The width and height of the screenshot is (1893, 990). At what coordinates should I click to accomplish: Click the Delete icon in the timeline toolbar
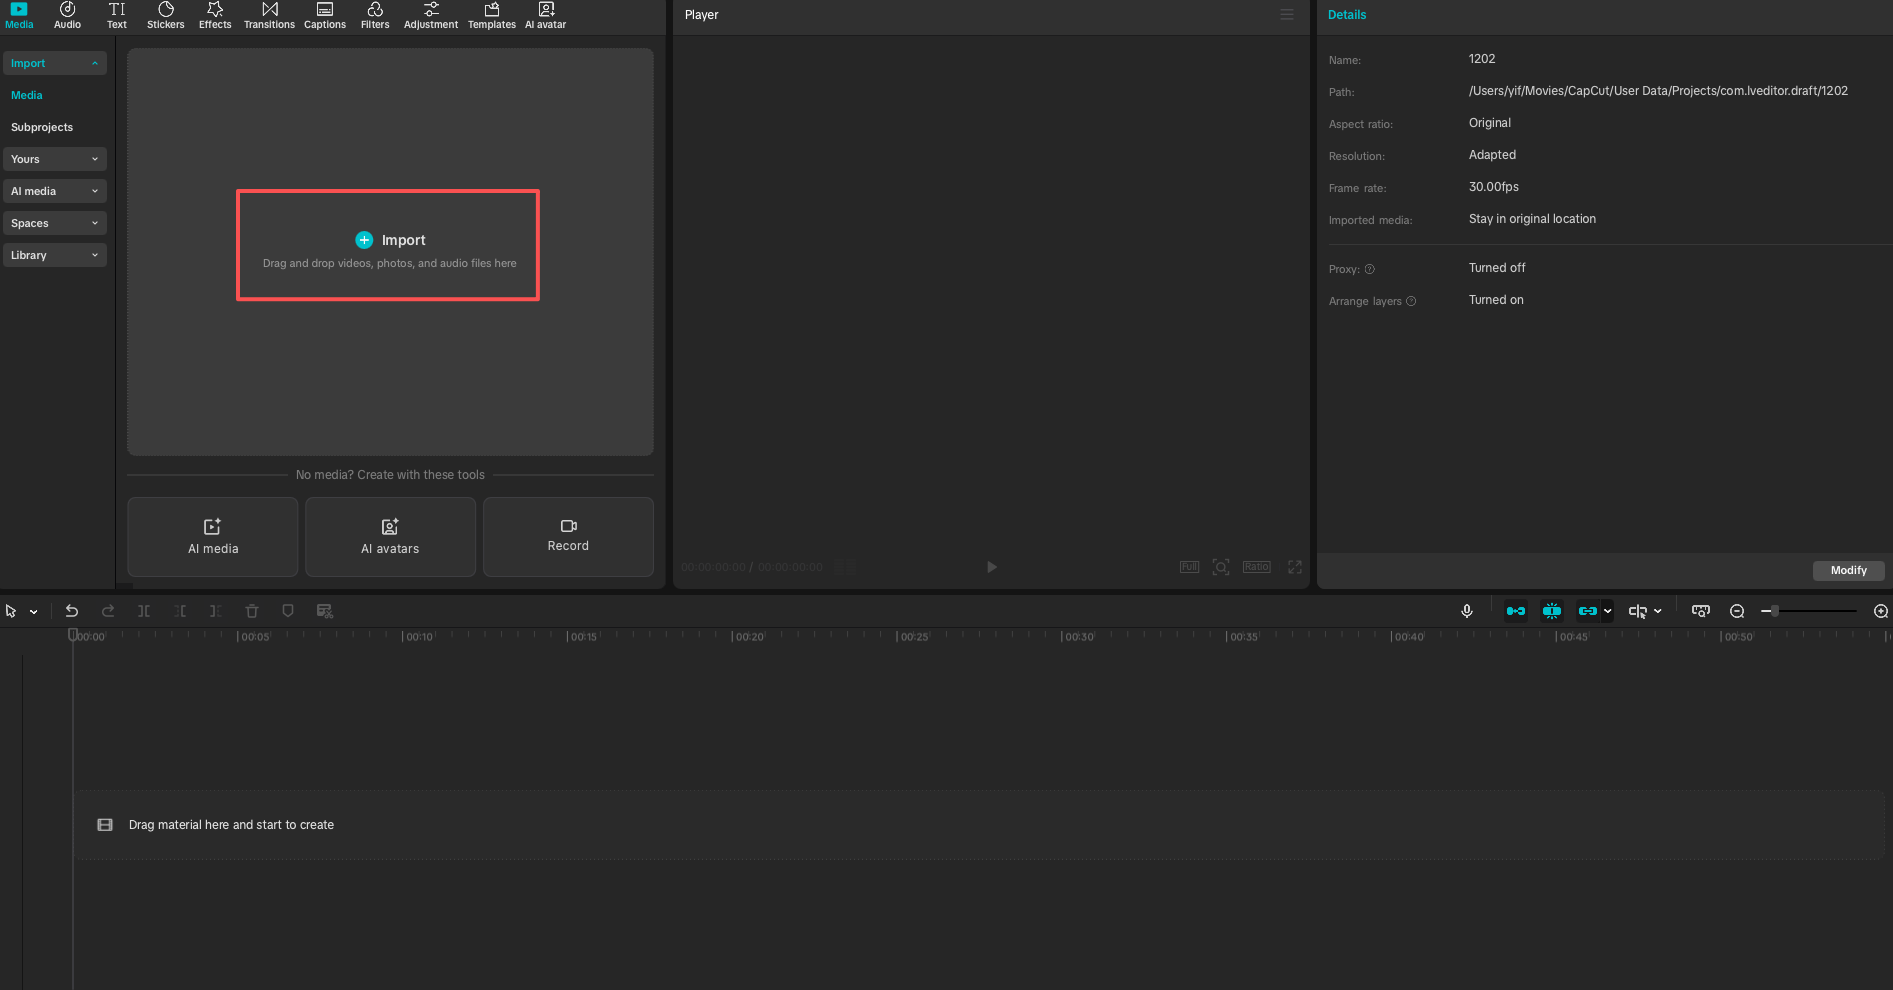coord(251,611)
